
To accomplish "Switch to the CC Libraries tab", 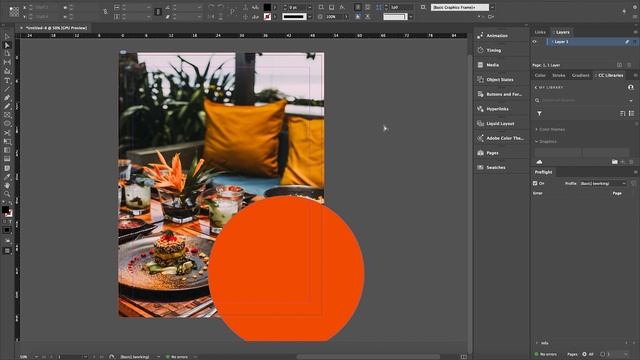I will (610, 76).
